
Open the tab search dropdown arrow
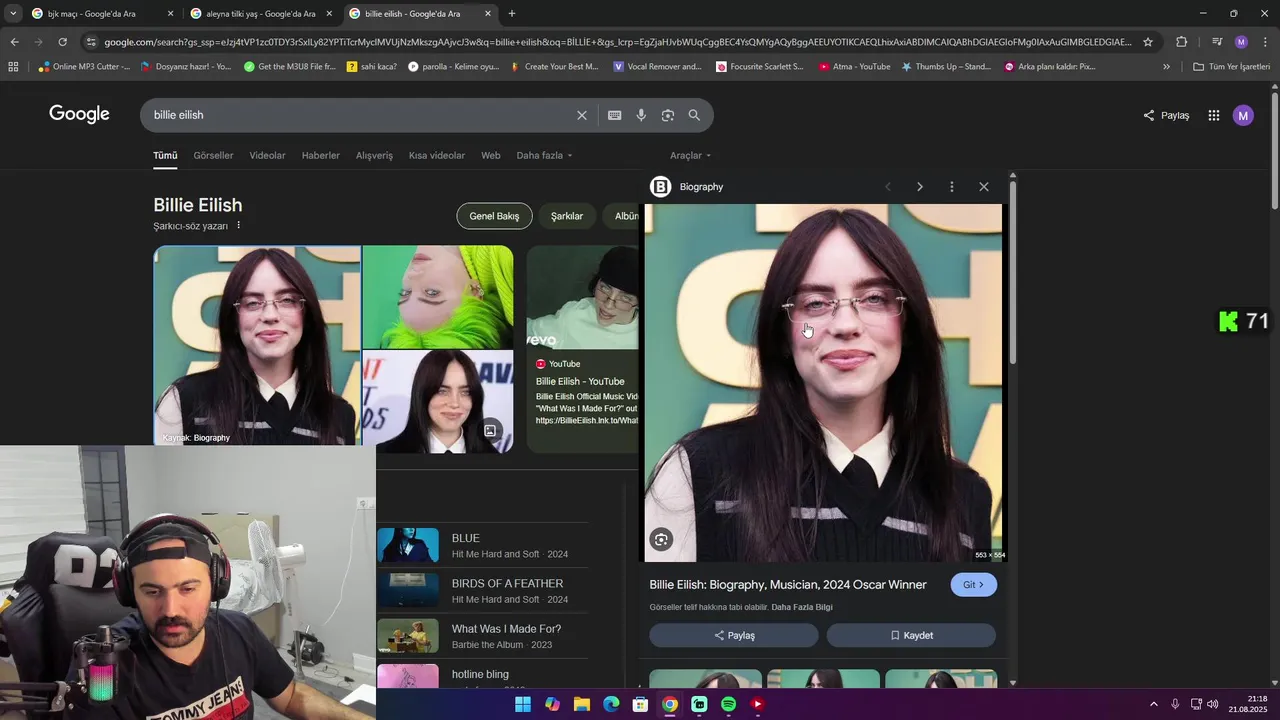coord(13,14)
